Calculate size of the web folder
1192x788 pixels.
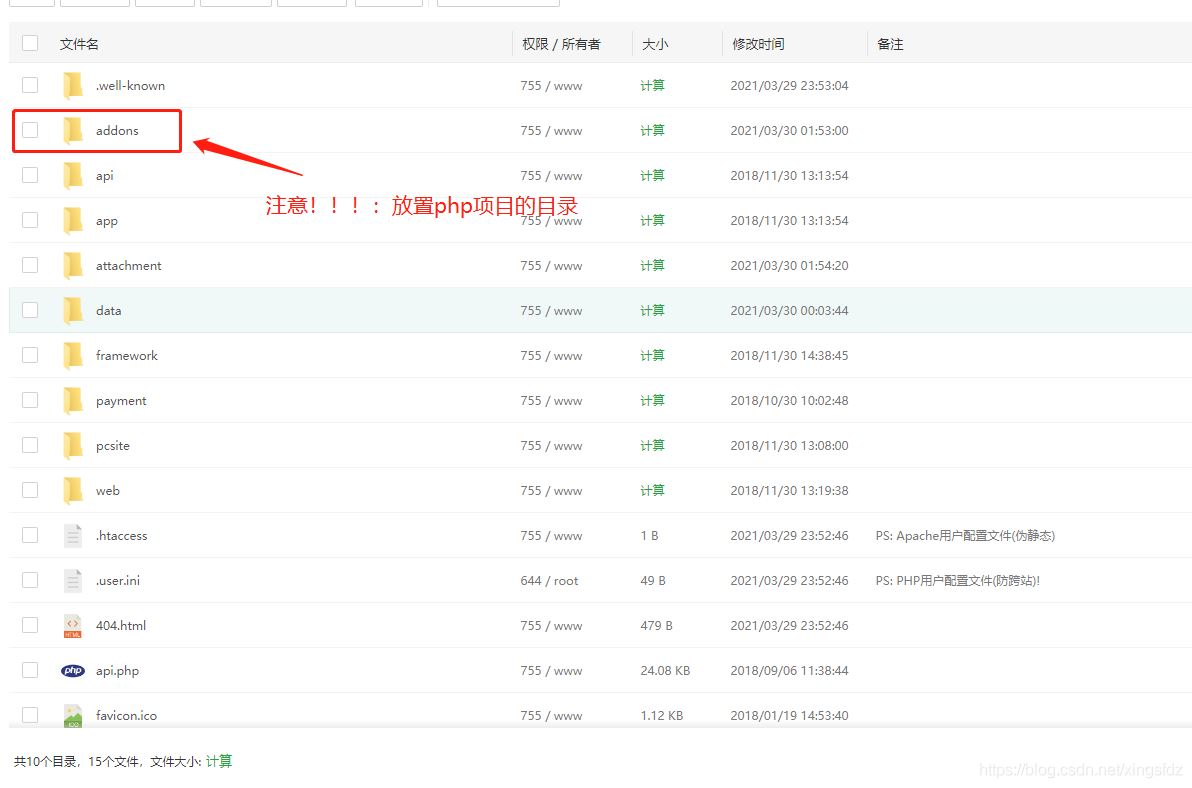pyautogui.click(x=652, y=491)
